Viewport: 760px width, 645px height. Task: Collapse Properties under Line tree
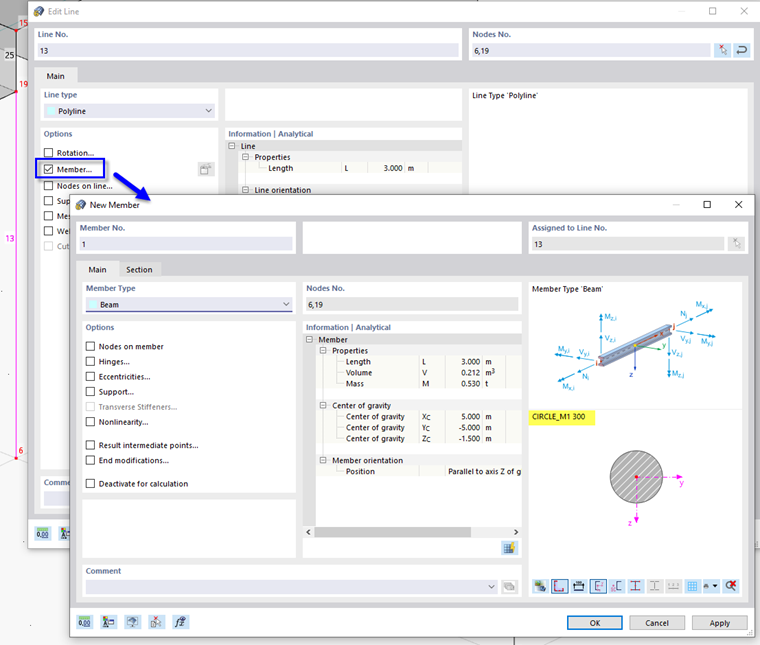point(245,157)
